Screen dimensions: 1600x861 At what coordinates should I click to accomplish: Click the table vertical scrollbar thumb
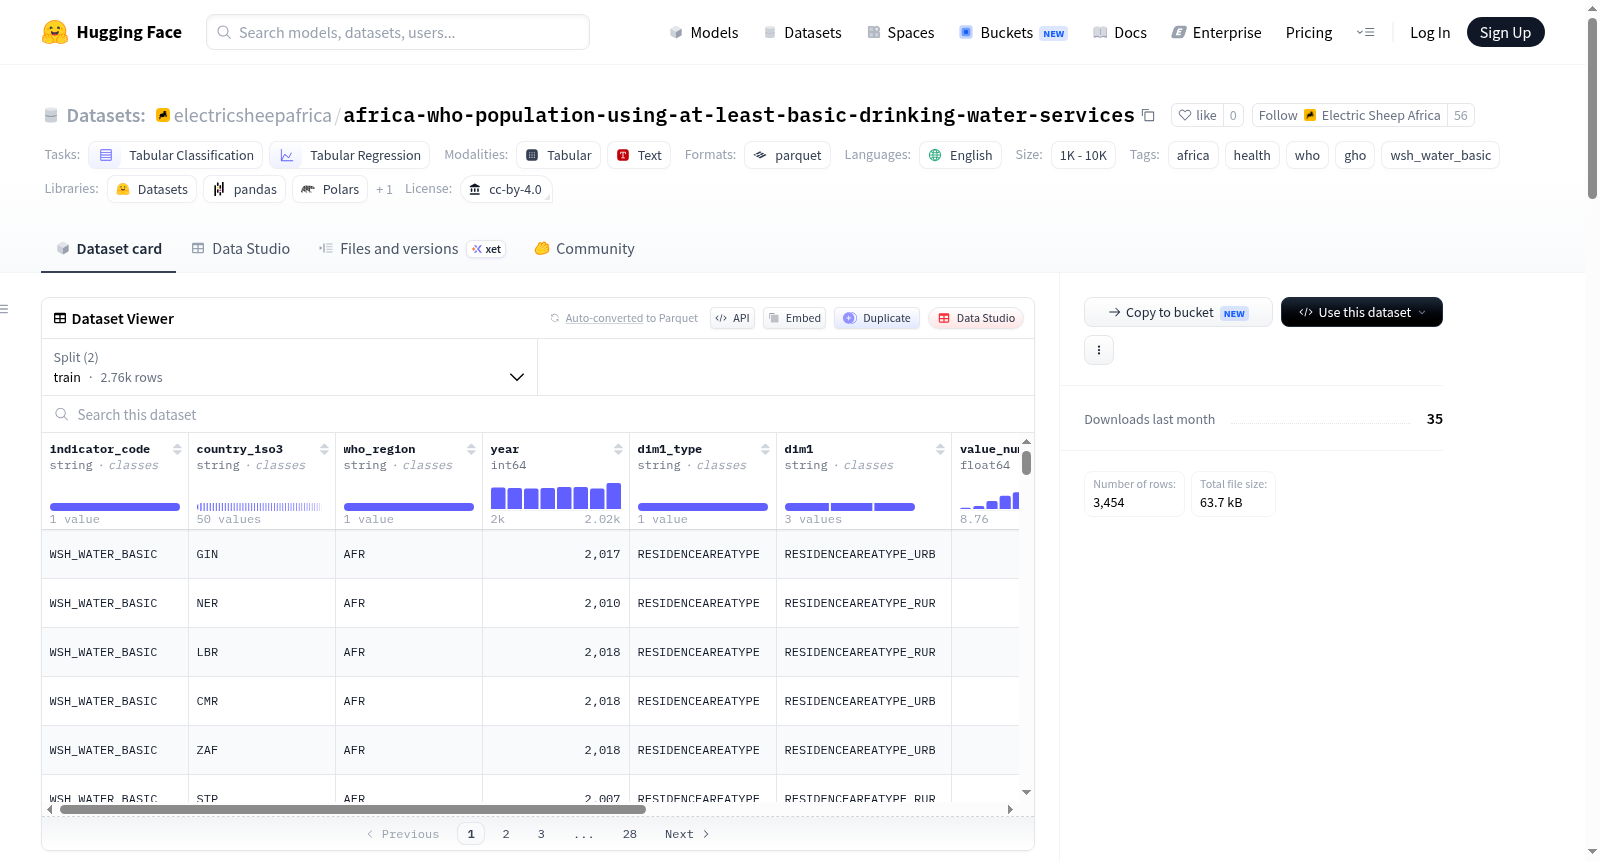(1026, 463)
